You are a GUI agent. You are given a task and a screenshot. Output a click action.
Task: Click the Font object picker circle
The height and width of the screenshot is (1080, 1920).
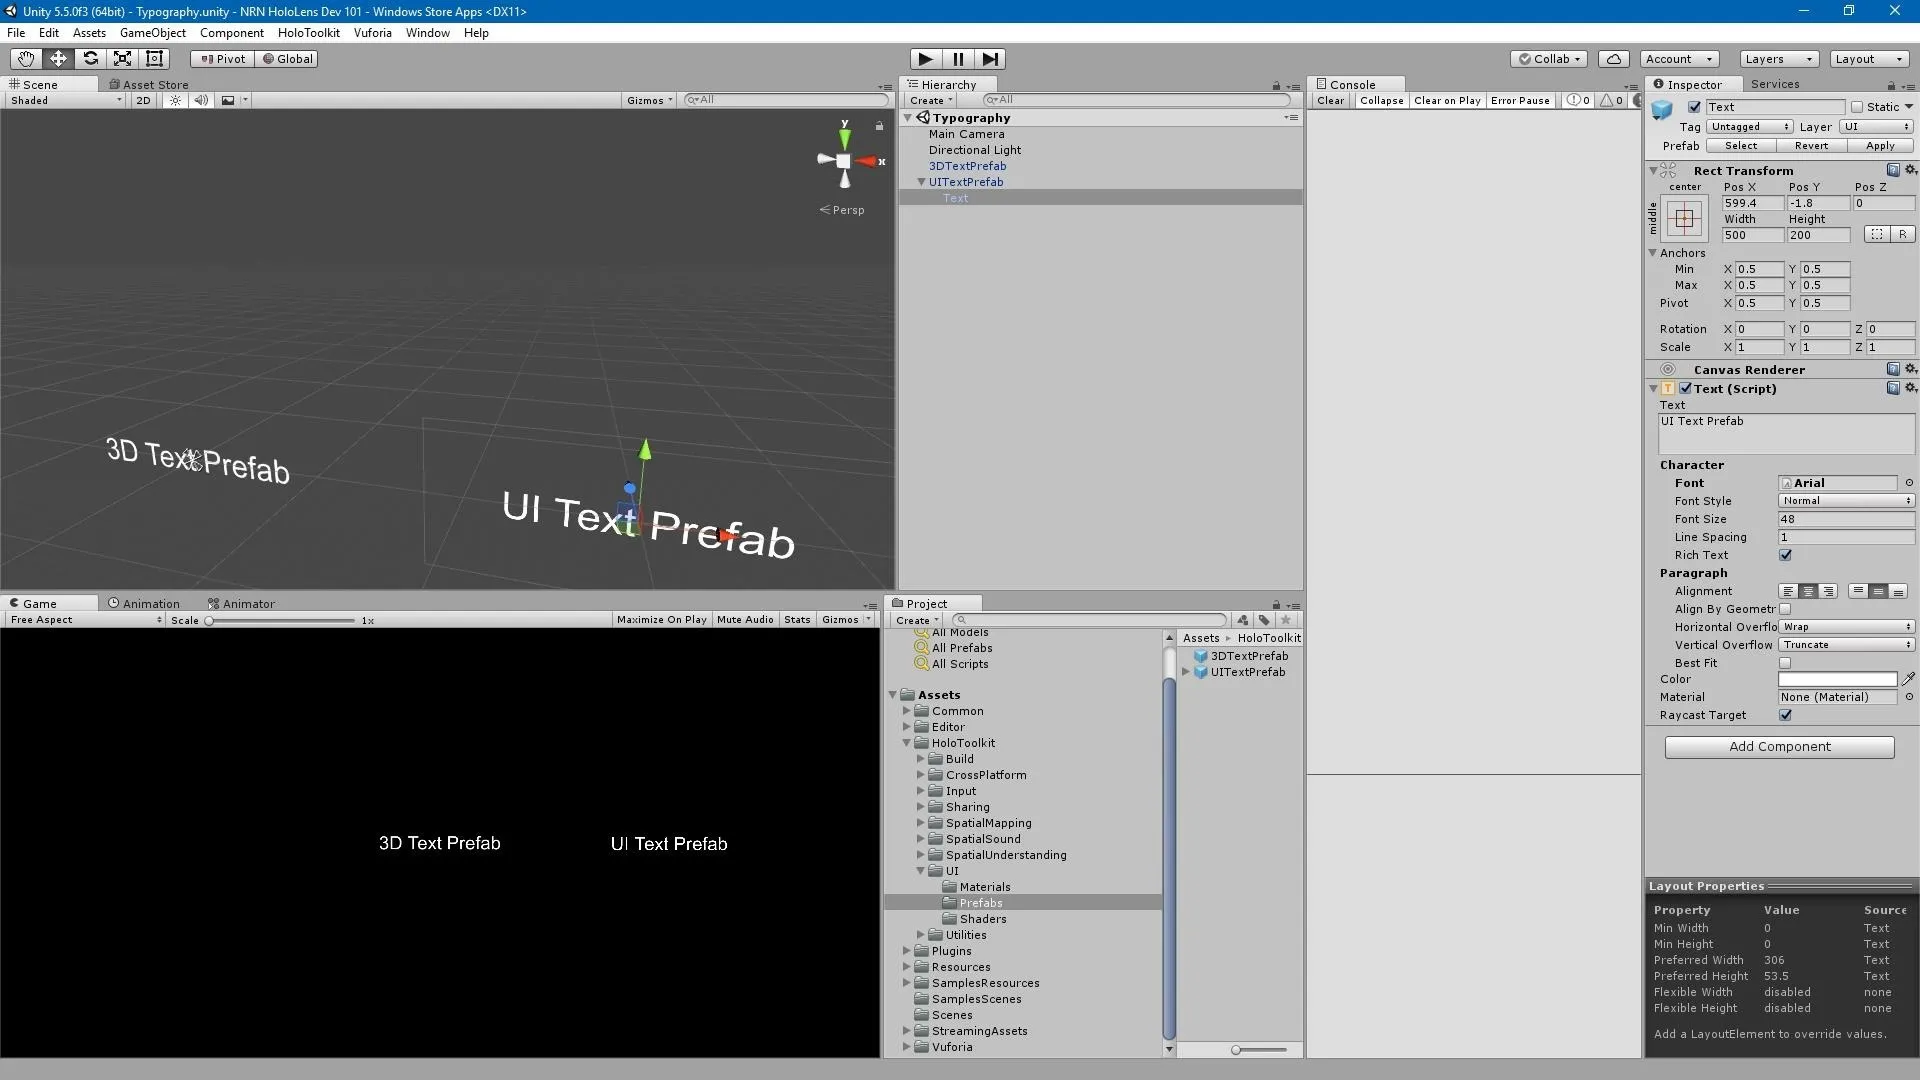coord(1909,483)
